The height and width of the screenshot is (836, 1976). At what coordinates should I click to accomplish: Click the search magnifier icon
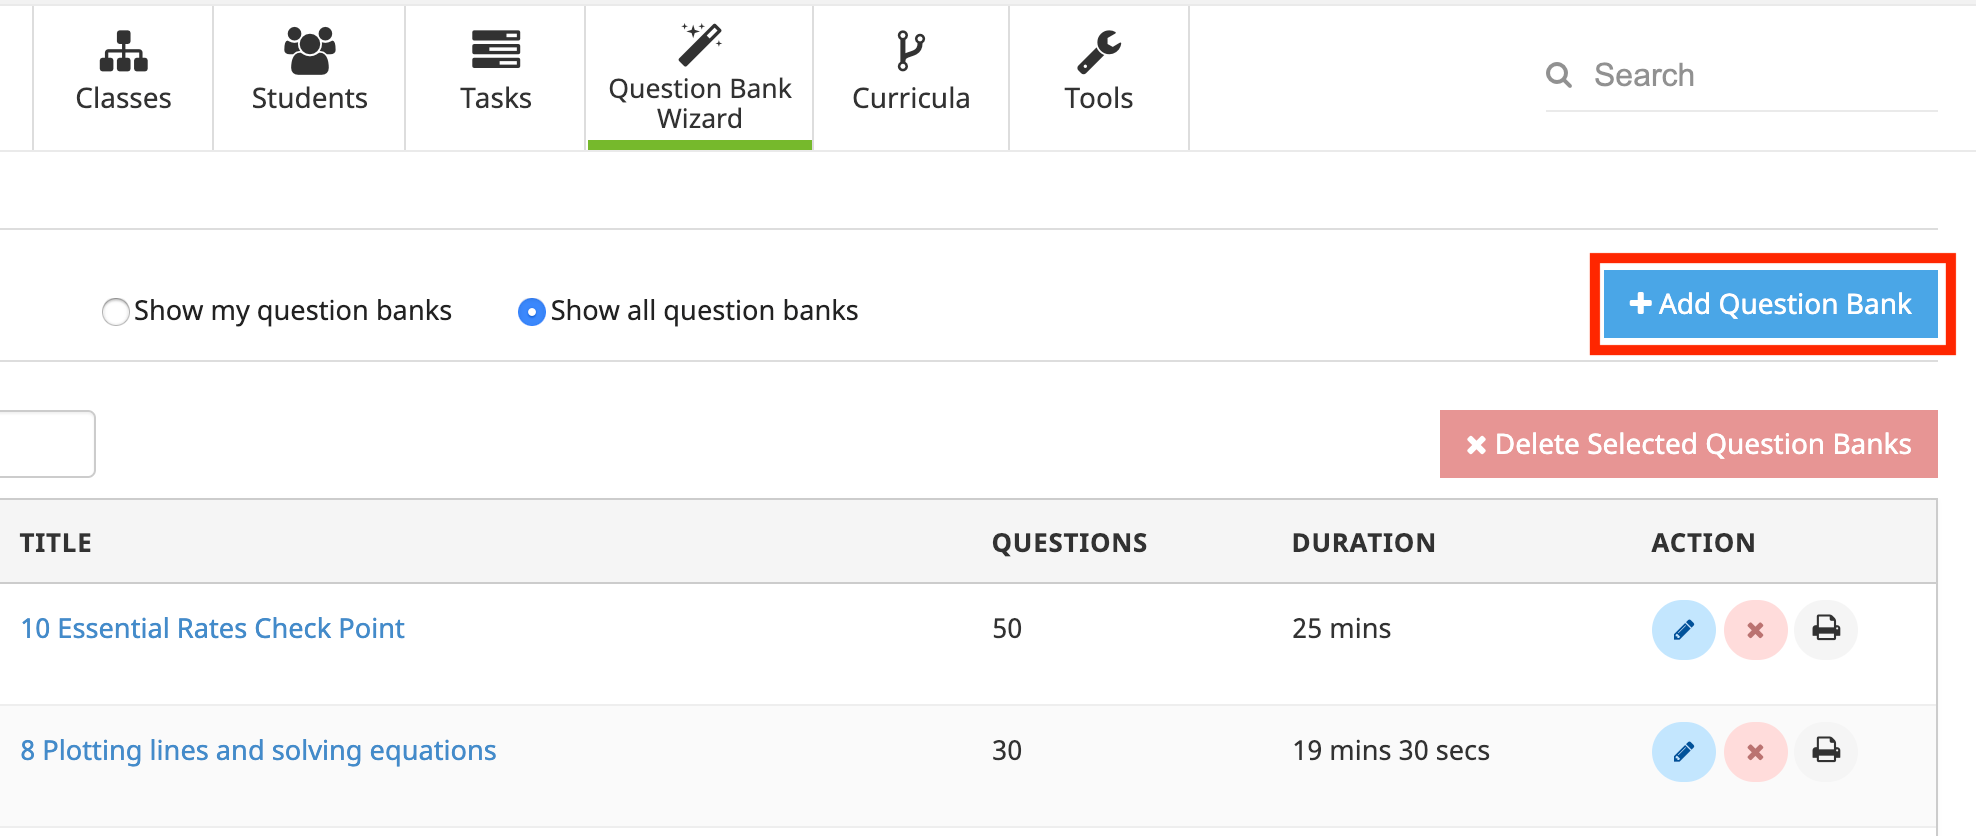click(1560, 74)
